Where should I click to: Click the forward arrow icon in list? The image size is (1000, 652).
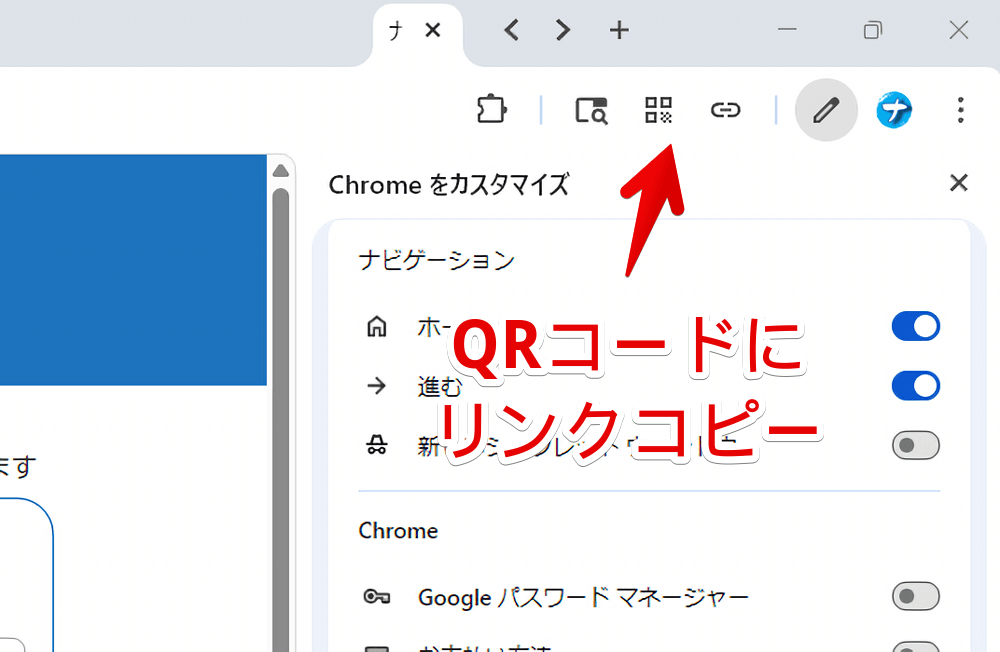click(x=376, y=385)
